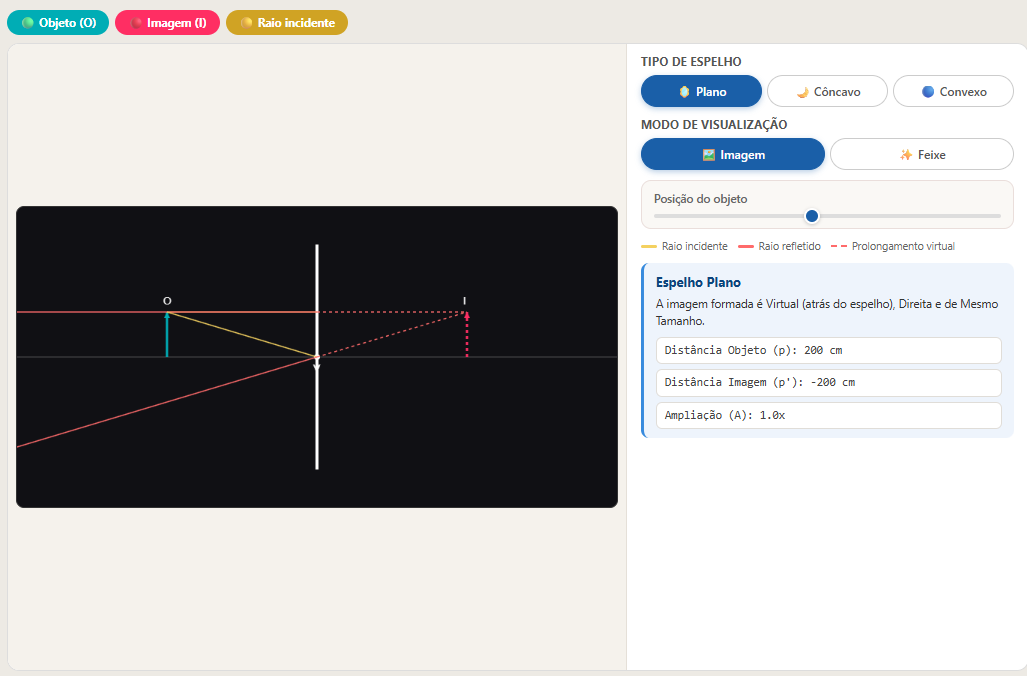
Task: Select the Plano mirror type
Action: pos(701,91)
